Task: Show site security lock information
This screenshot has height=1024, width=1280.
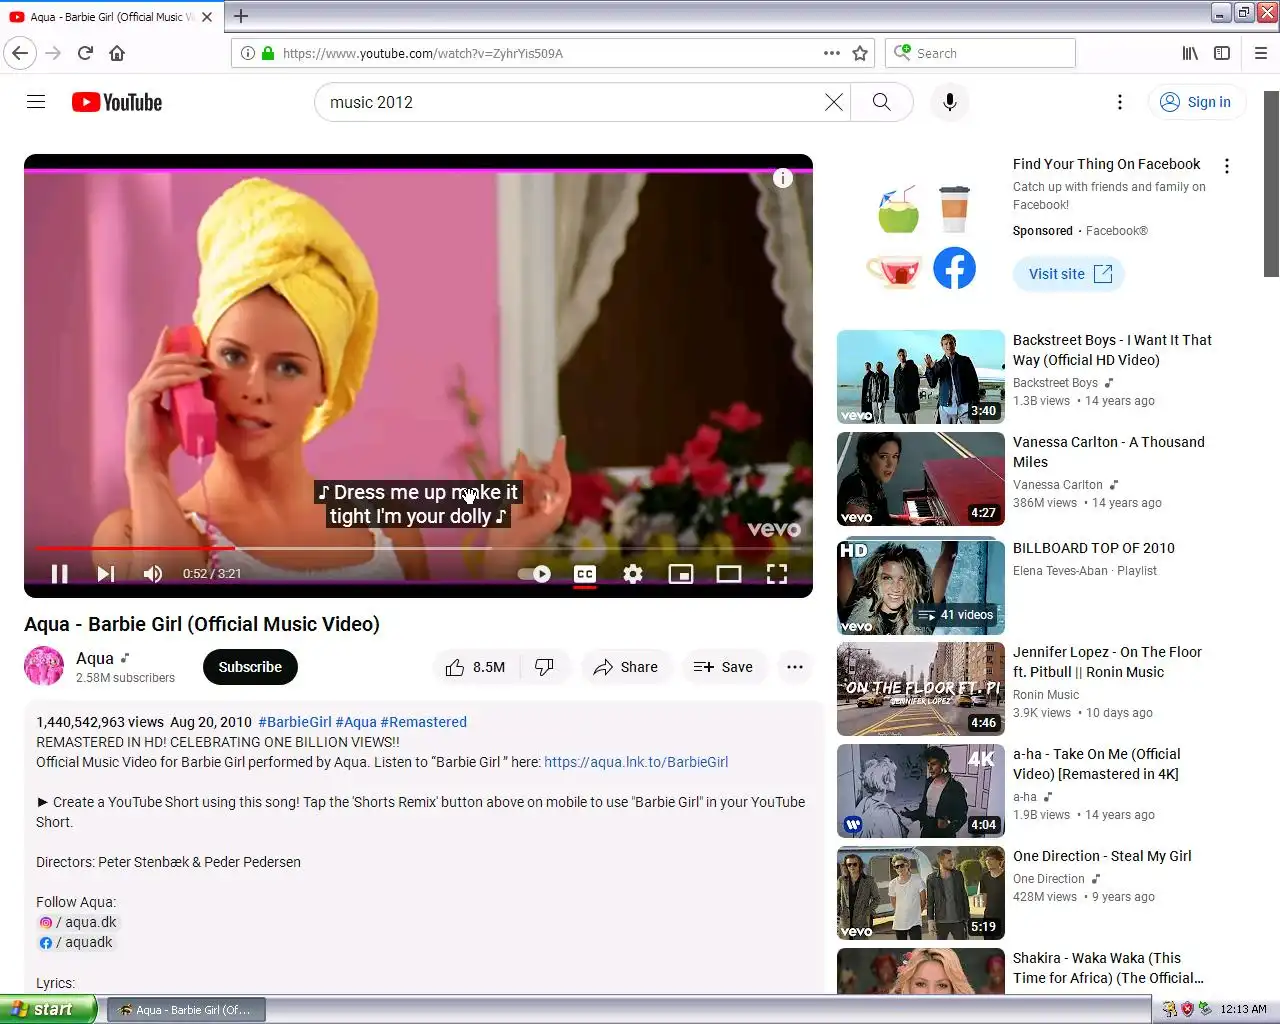Action: (268, 53)
